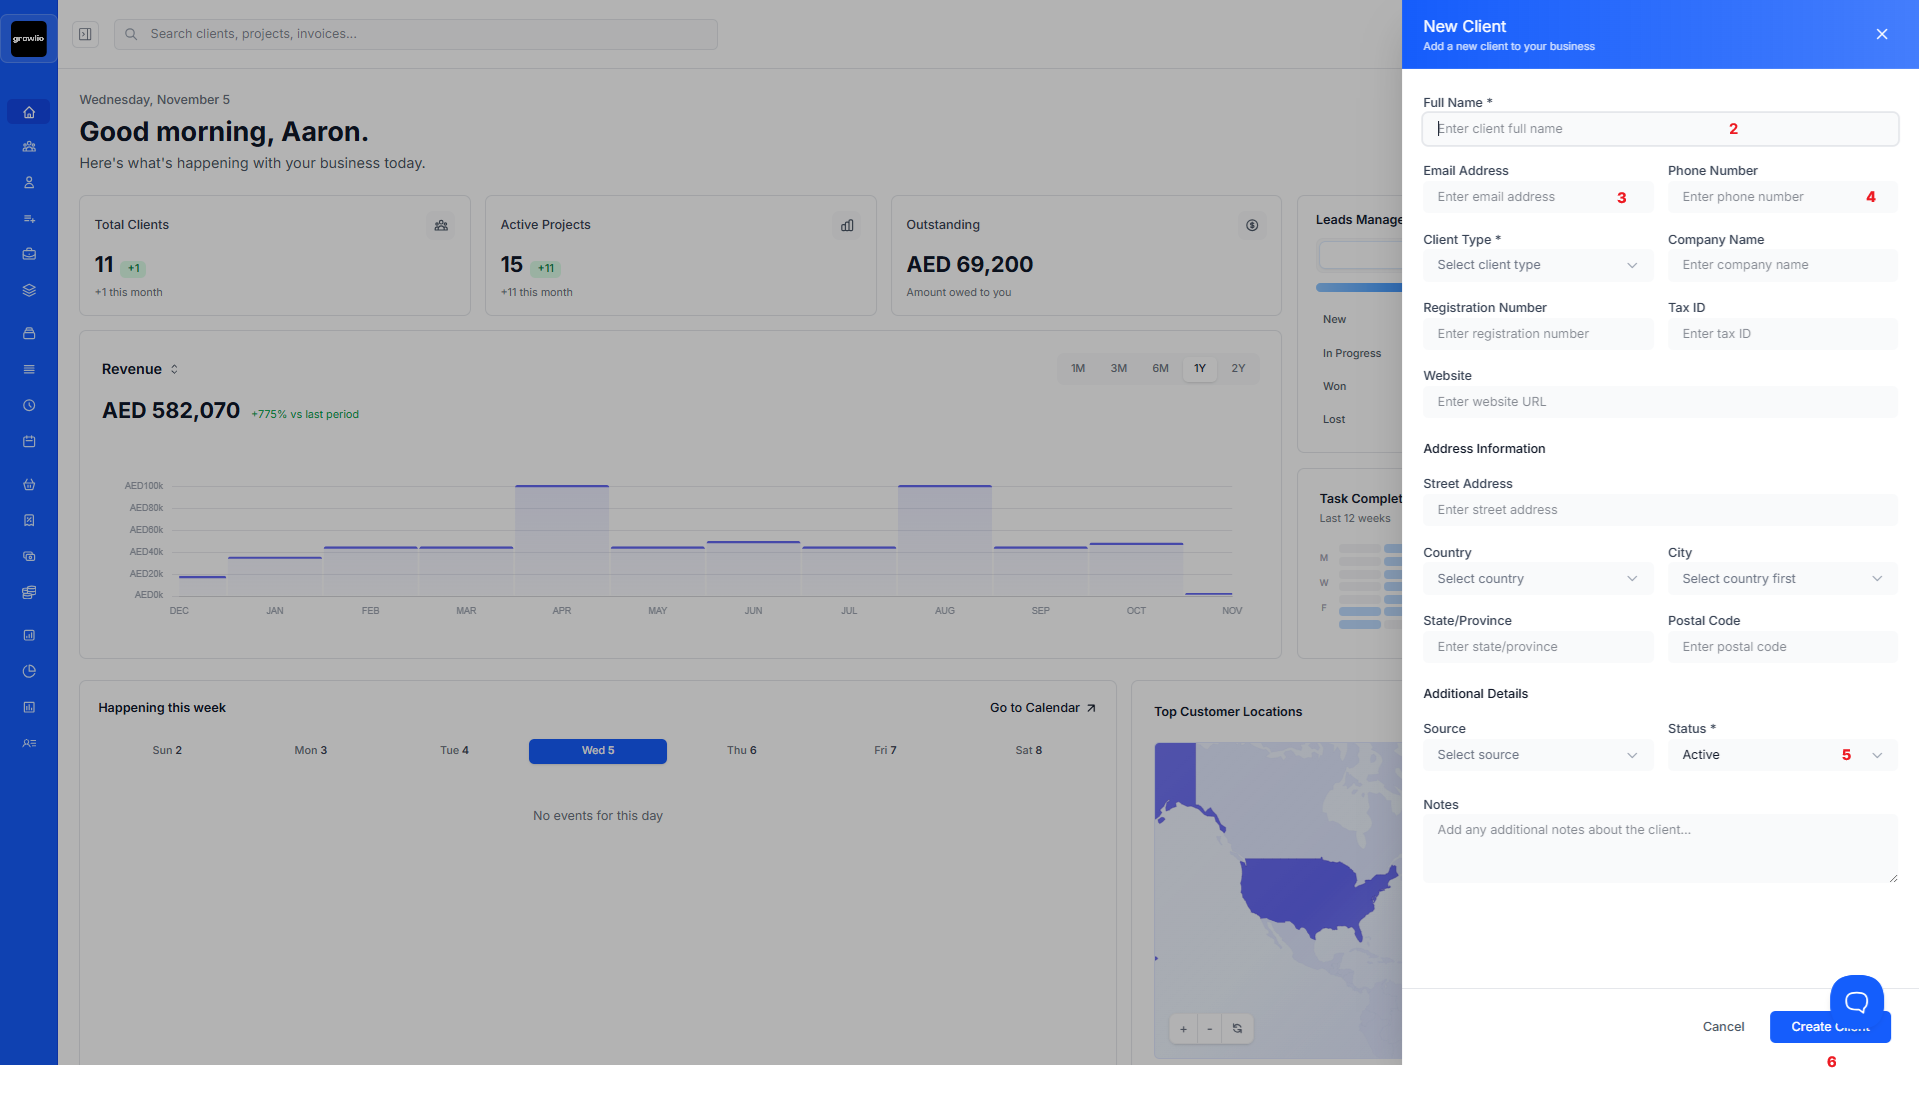
Task: Follow the Go to Calendar link
Action: tap(1042, 708)
